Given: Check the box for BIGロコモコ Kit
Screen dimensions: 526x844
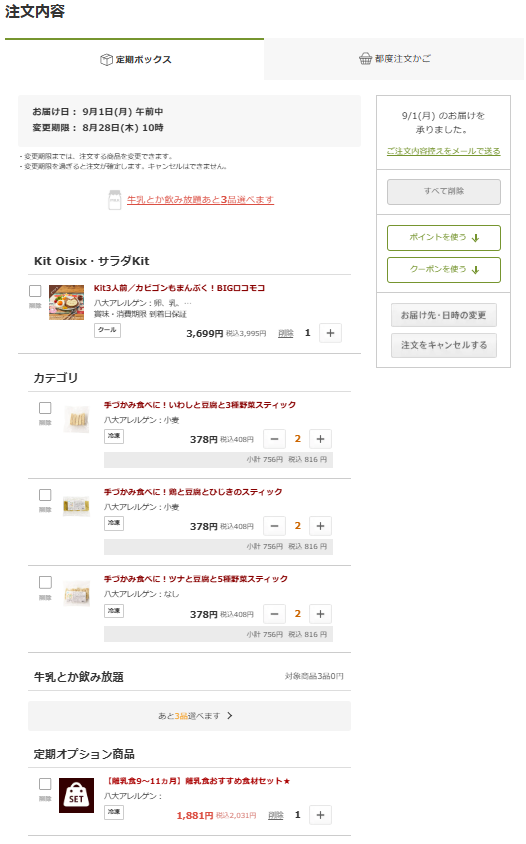Looking at the screenshot, I should coord(35,291).
